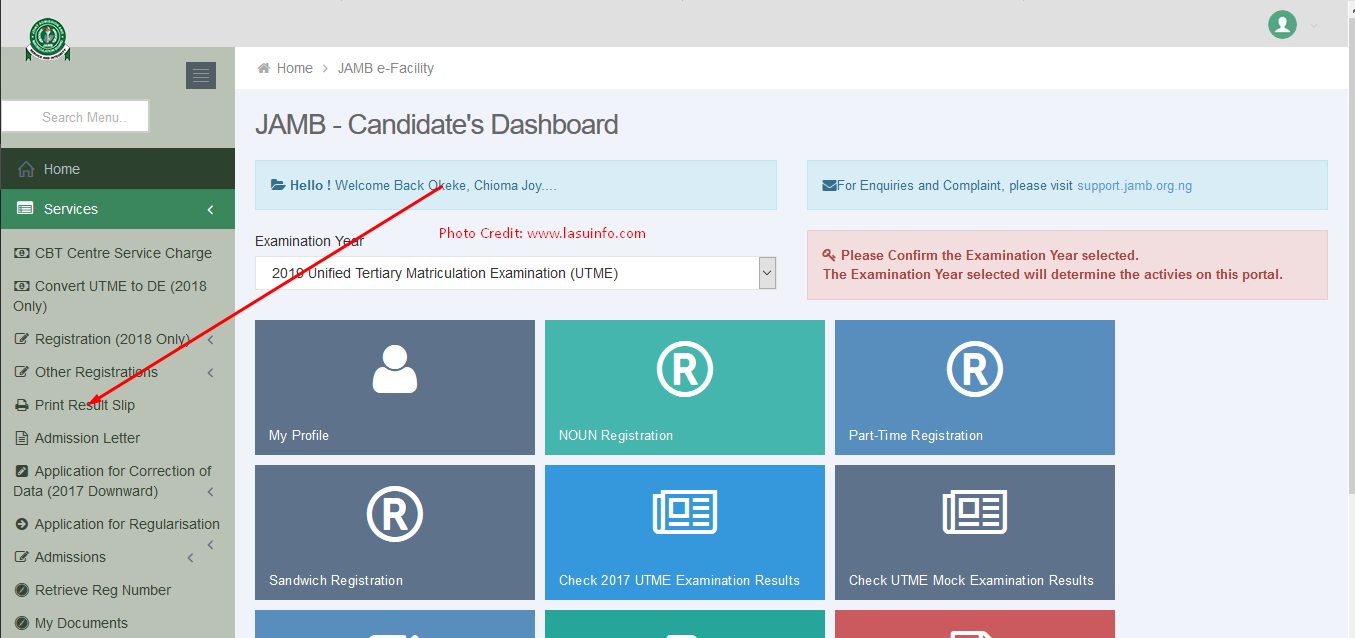Image resolution: width=1355 pixels, height=638 pixels.
Task: Open support.jamb.org.ng link
Action: [1134, 185]
